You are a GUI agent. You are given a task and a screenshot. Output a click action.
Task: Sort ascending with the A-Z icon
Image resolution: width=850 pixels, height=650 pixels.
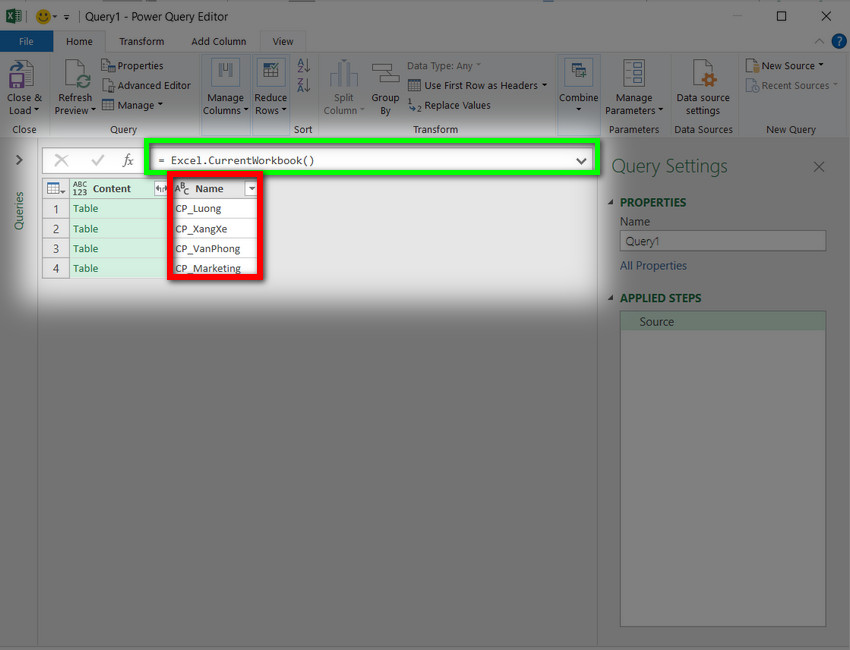[x=304, y=66]
